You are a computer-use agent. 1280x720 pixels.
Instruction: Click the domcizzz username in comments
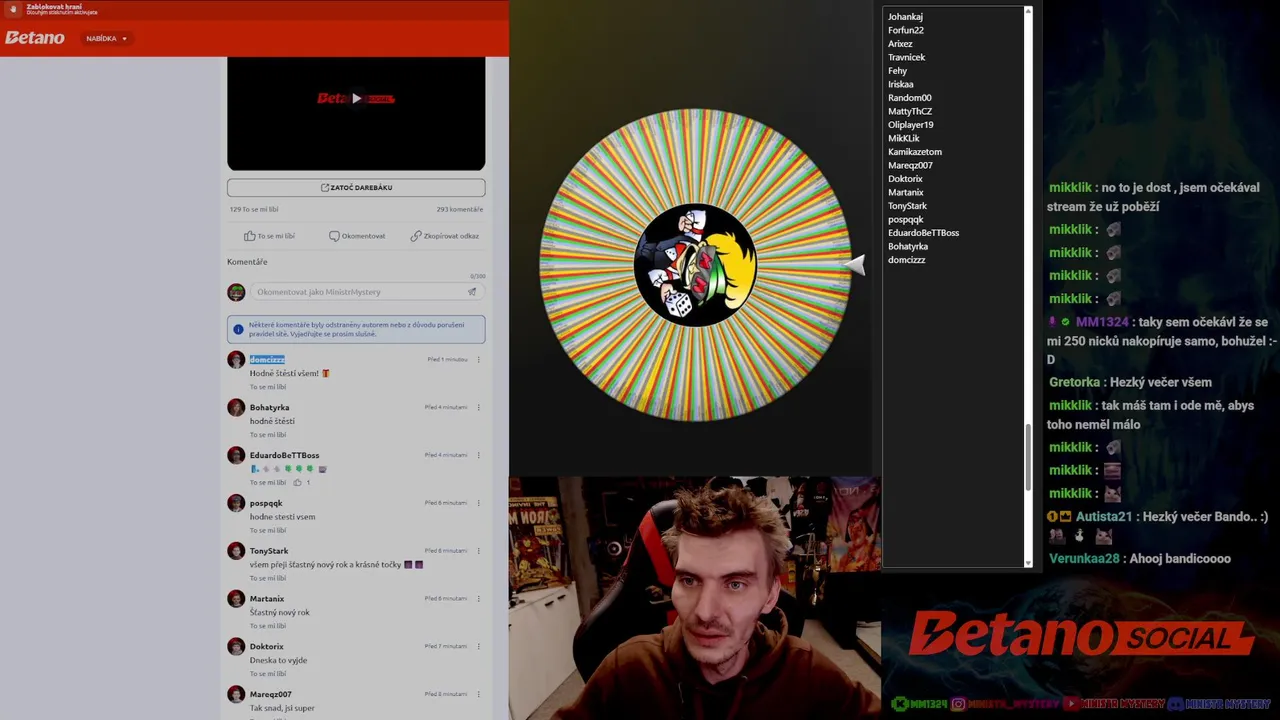click(x=267, y=359)
